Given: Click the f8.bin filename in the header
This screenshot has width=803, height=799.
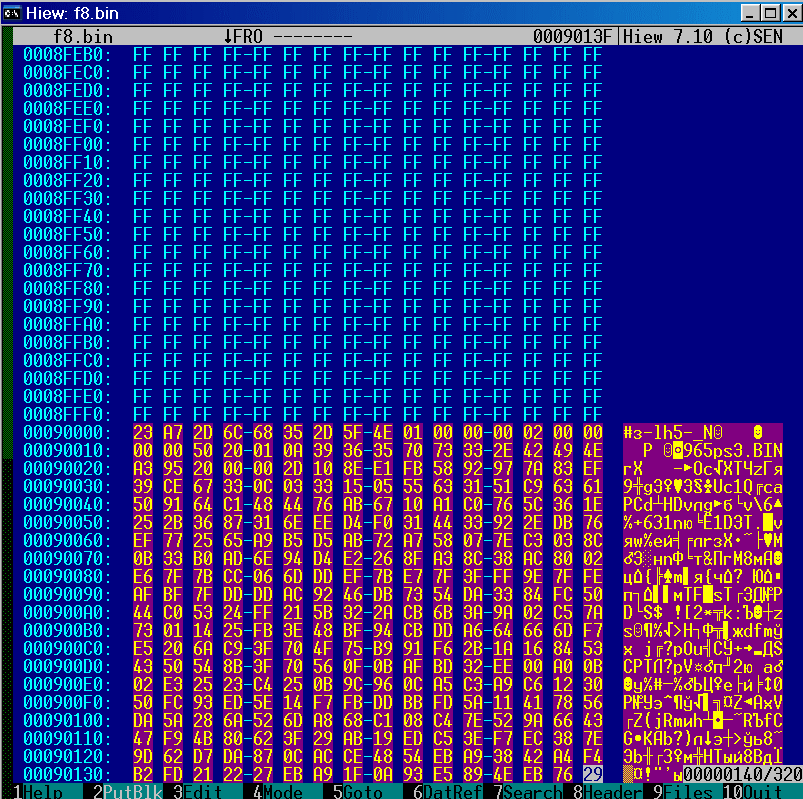Looking at the screenshot, I should point(83,36).
